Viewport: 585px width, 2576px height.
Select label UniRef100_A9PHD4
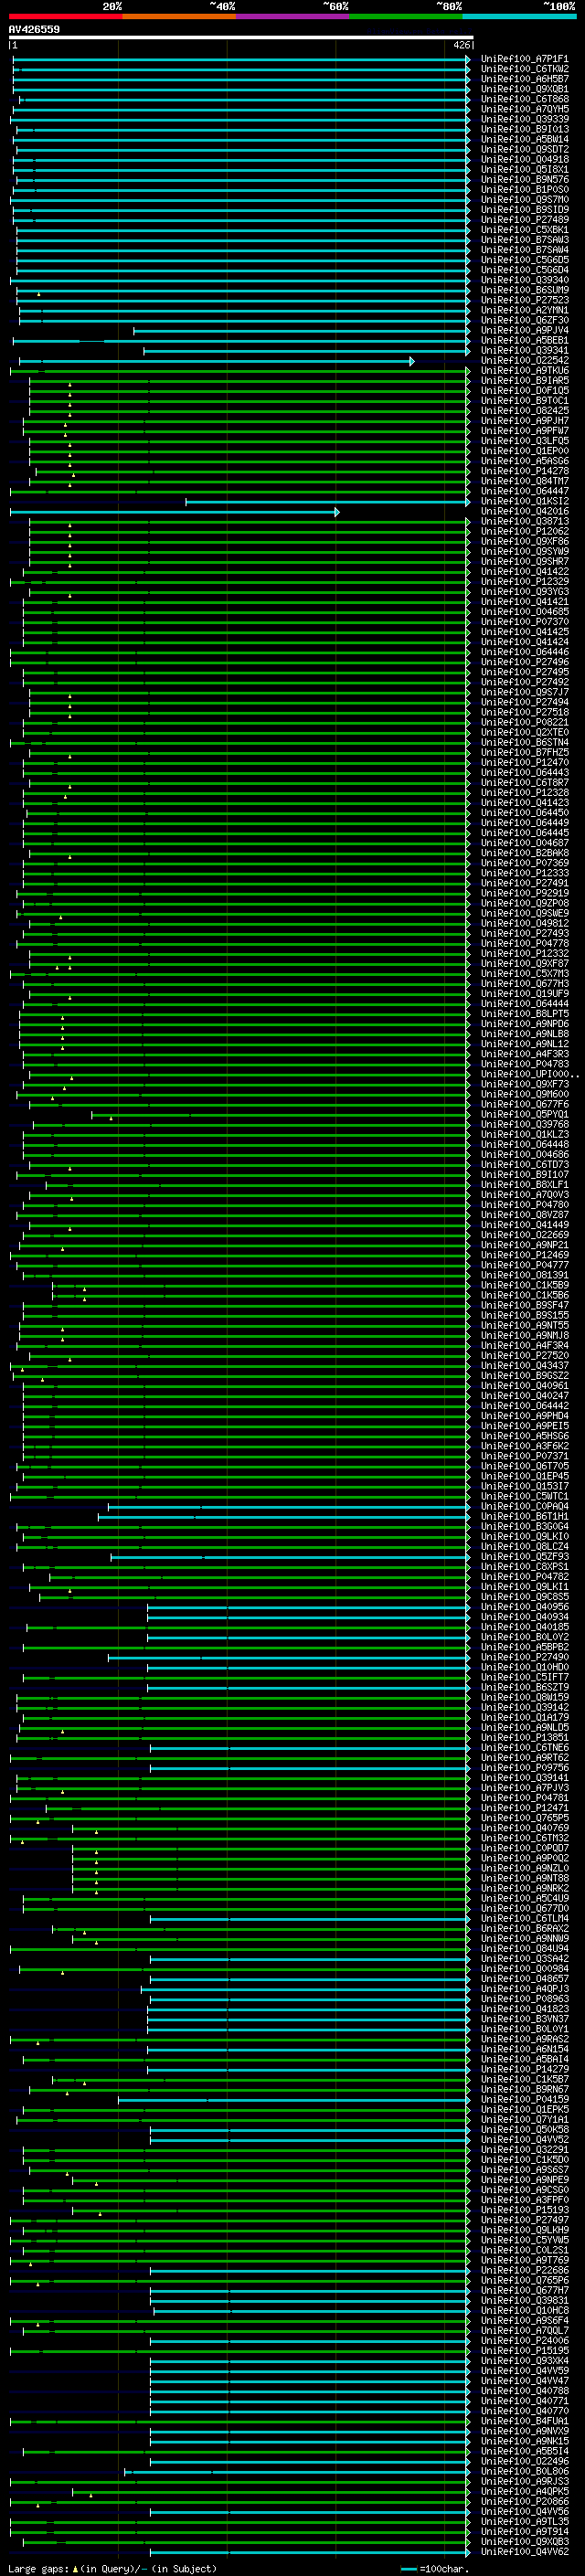click(525, 1416)
